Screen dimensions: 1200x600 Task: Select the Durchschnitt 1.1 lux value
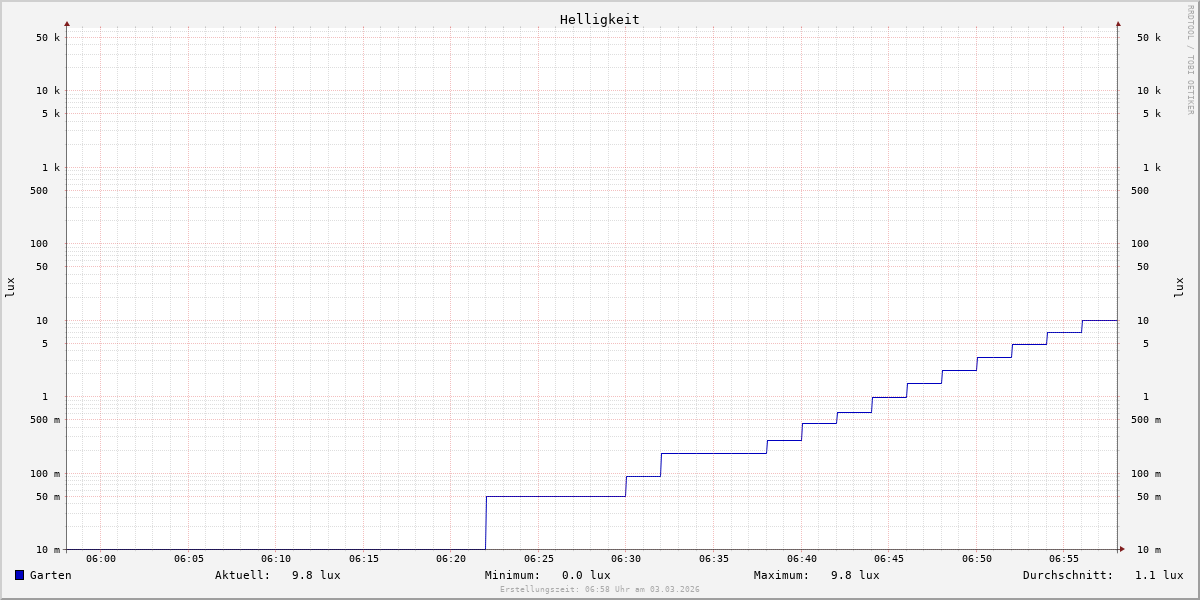point(1158,575)
